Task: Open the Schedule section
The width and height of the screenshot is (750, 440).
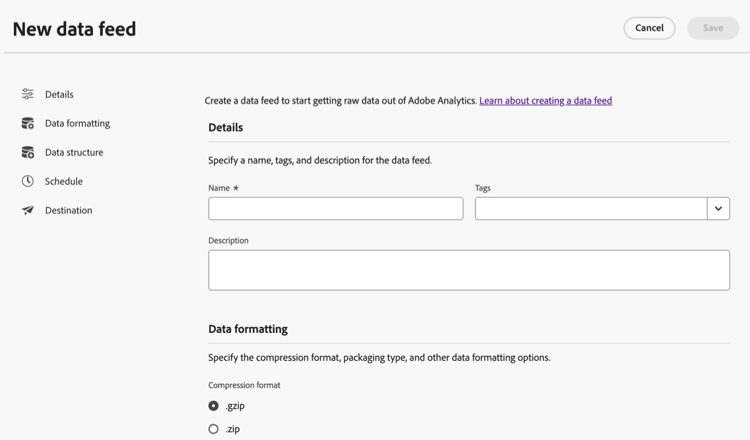Action: click(x=64, y=181)
